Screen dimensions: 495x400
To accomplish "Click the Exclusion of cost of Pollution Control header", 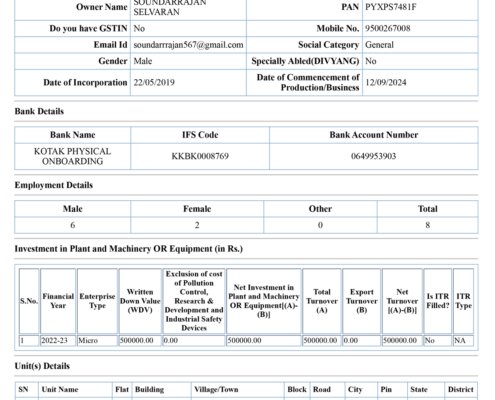I will tap(194, 301).
